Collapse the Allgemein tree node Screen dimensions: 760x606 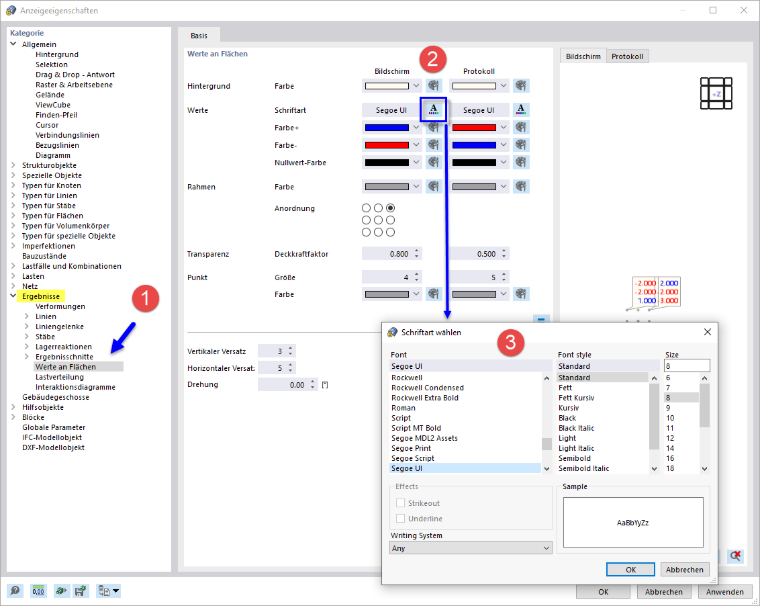[x=13, y=44]
